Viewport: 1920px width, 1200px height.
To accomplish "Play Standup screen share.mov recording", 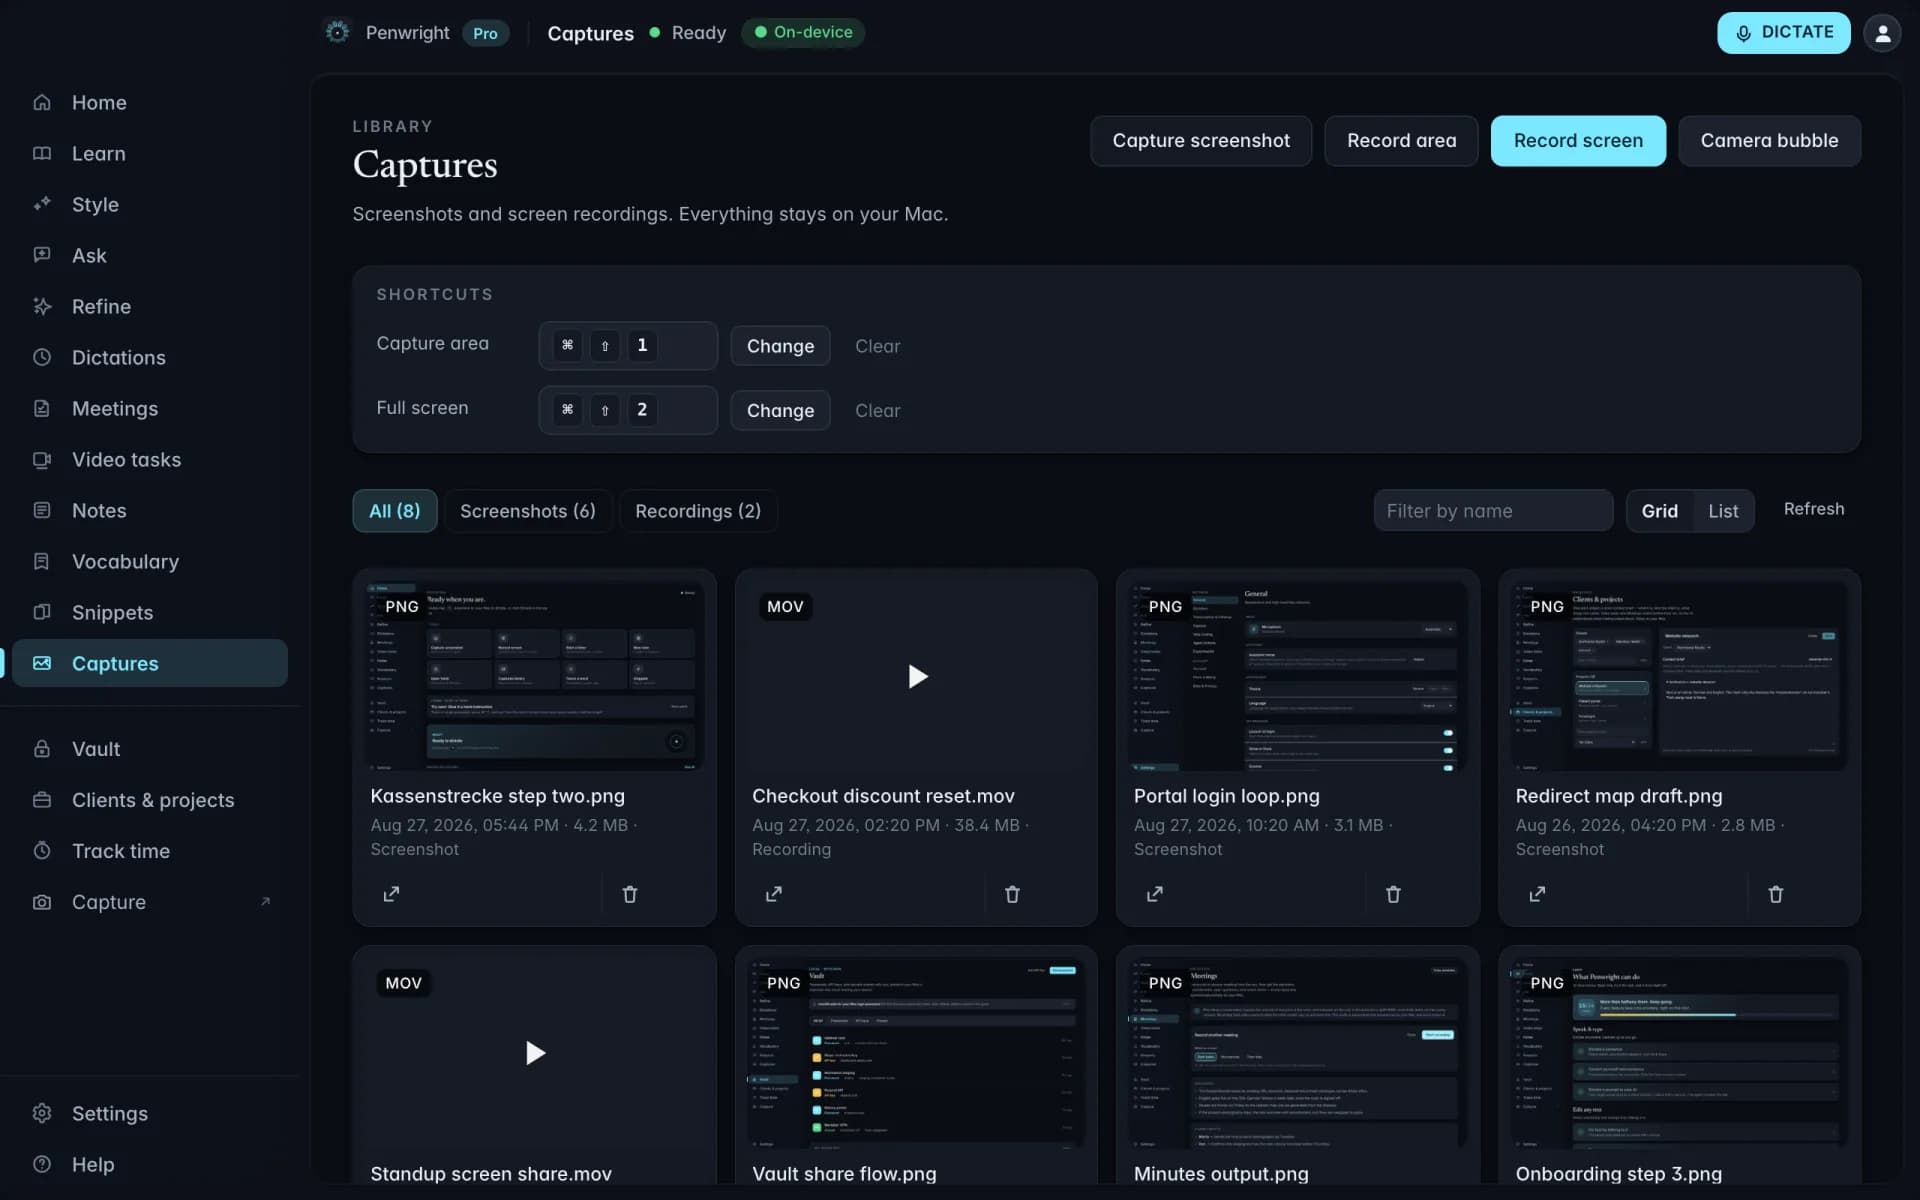I will 535,1053.
